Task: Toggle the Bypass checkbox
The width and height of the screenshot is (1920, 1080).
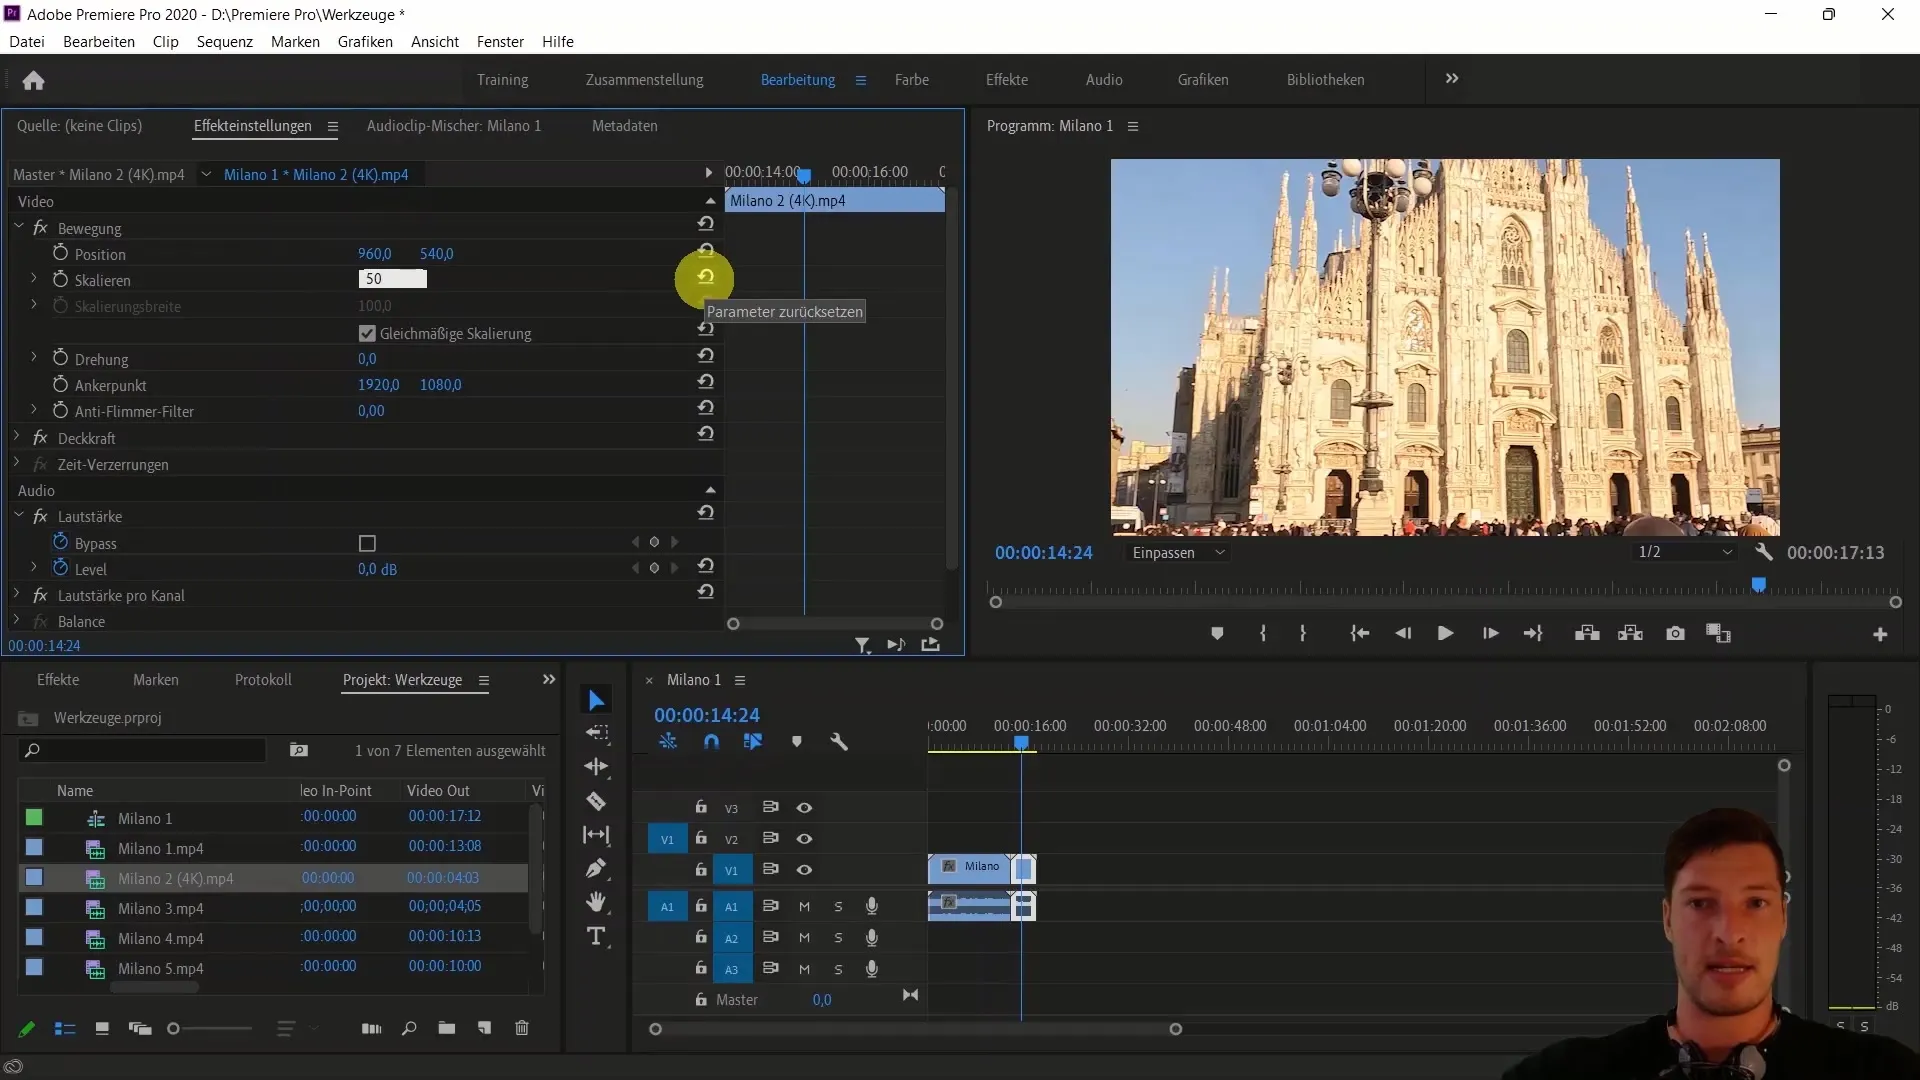Action: click(367, 544)
